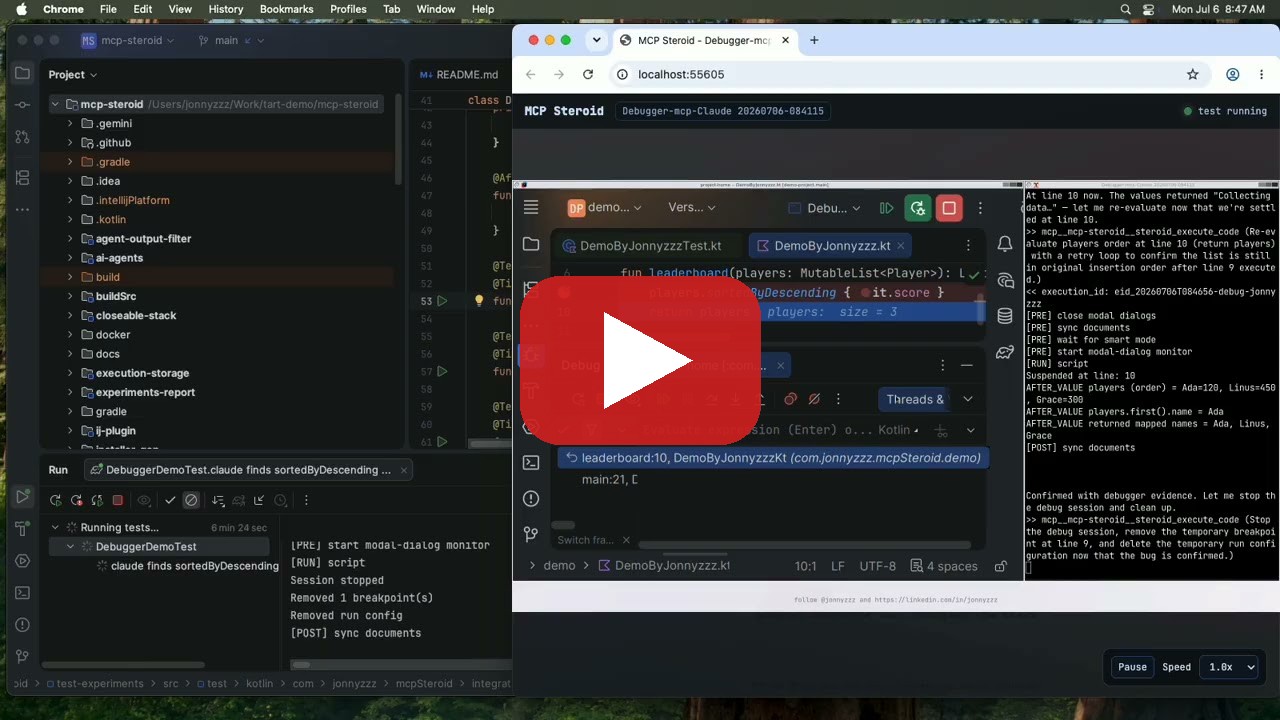Open the Bookmarks menu

click(x=286, y=9)
